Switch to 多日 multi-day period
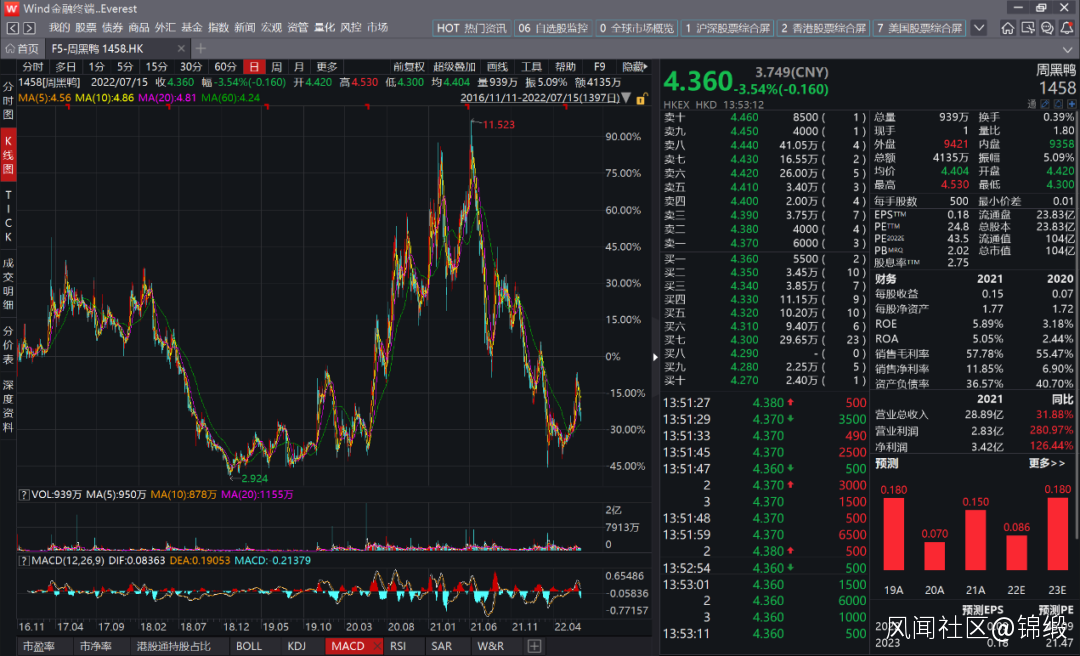This screenshot has width=1080, height=656. [x=65, y=67]
